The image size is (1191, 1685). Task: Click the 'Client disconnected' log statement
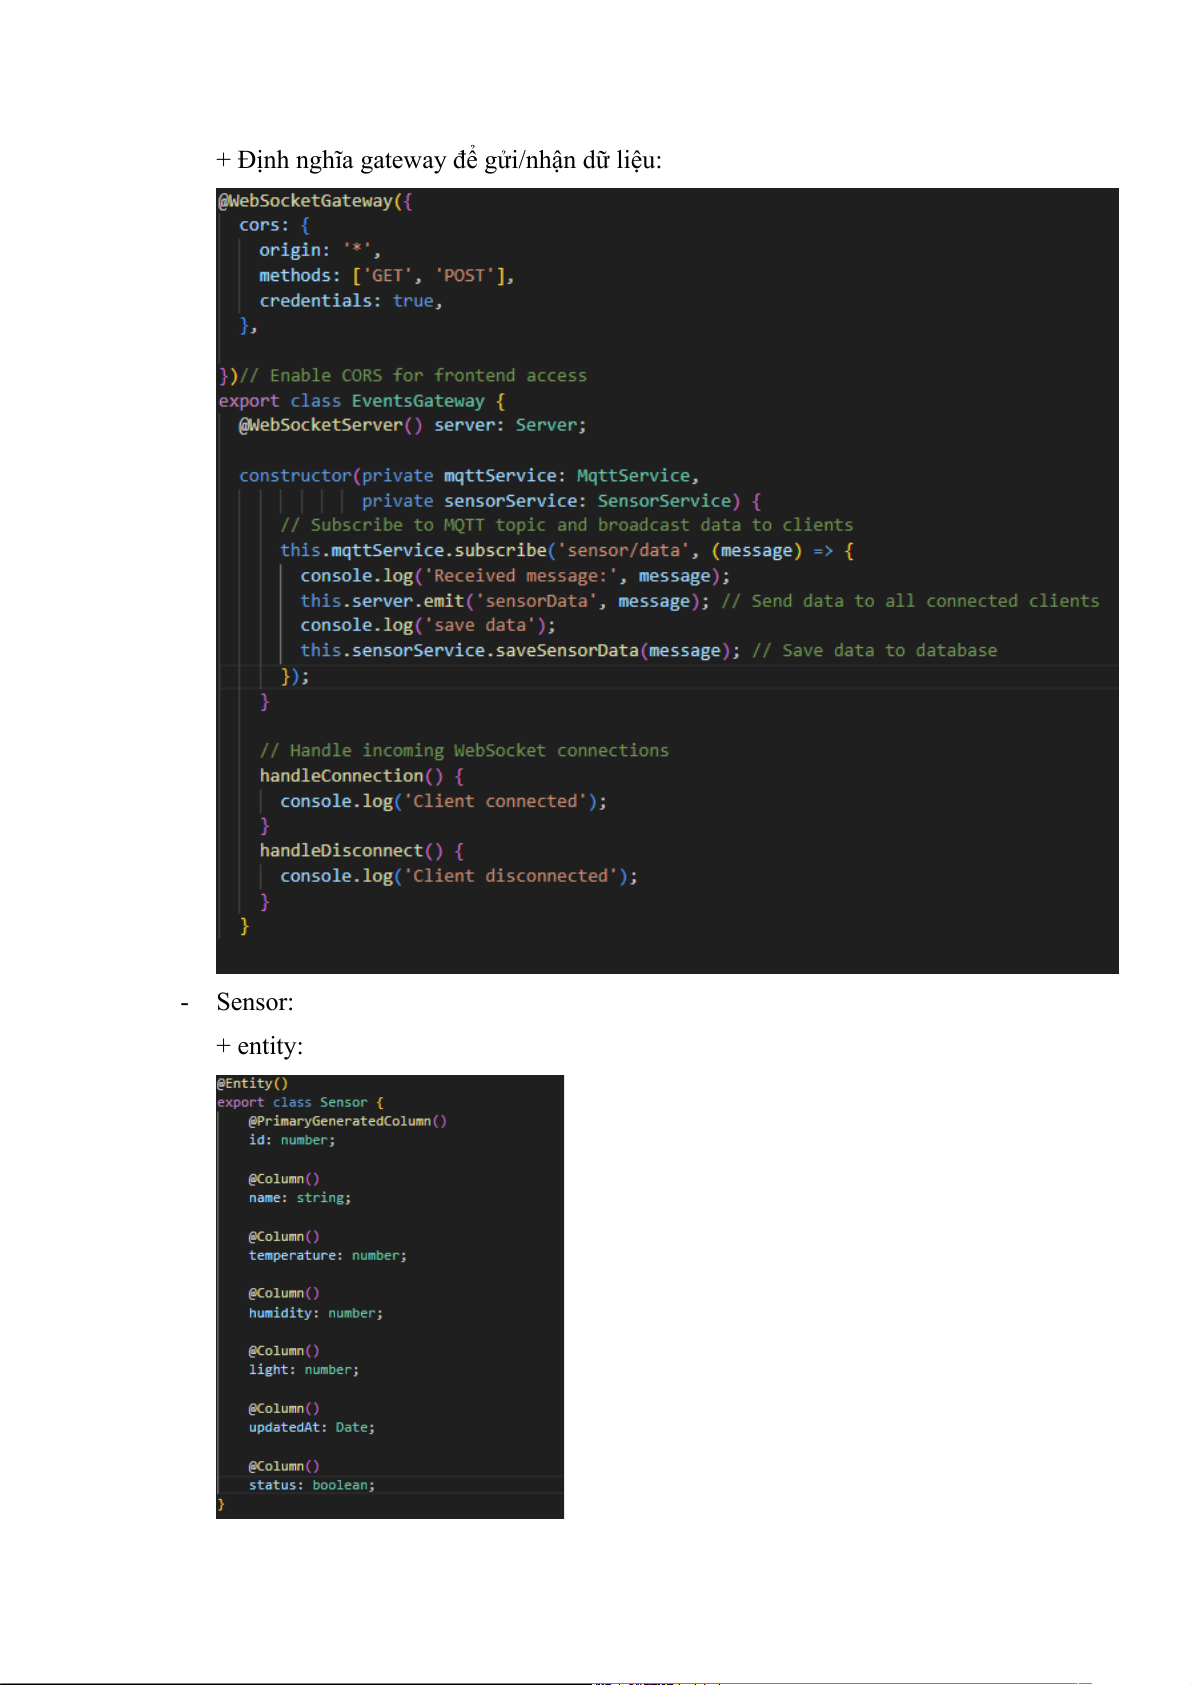457,876
